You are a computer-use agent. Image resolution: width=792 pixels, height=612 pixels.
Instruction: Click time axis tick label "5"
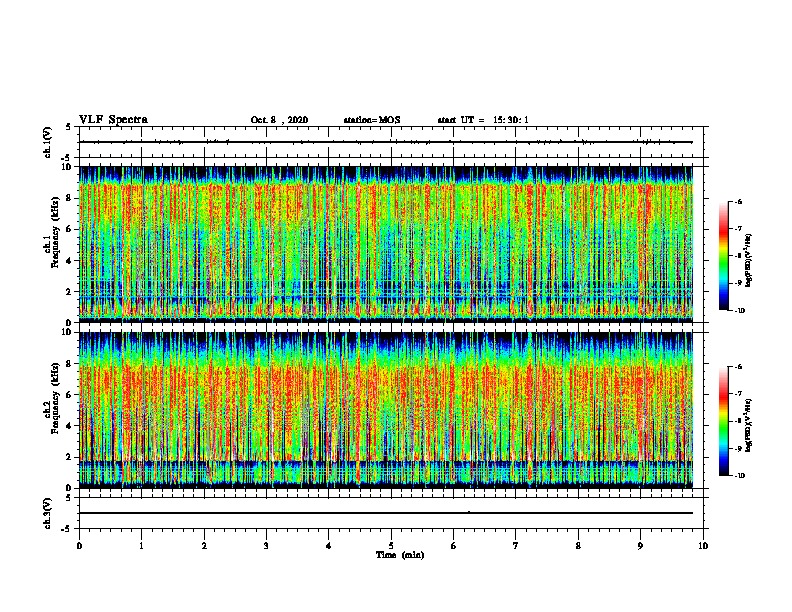coord(391,546)
